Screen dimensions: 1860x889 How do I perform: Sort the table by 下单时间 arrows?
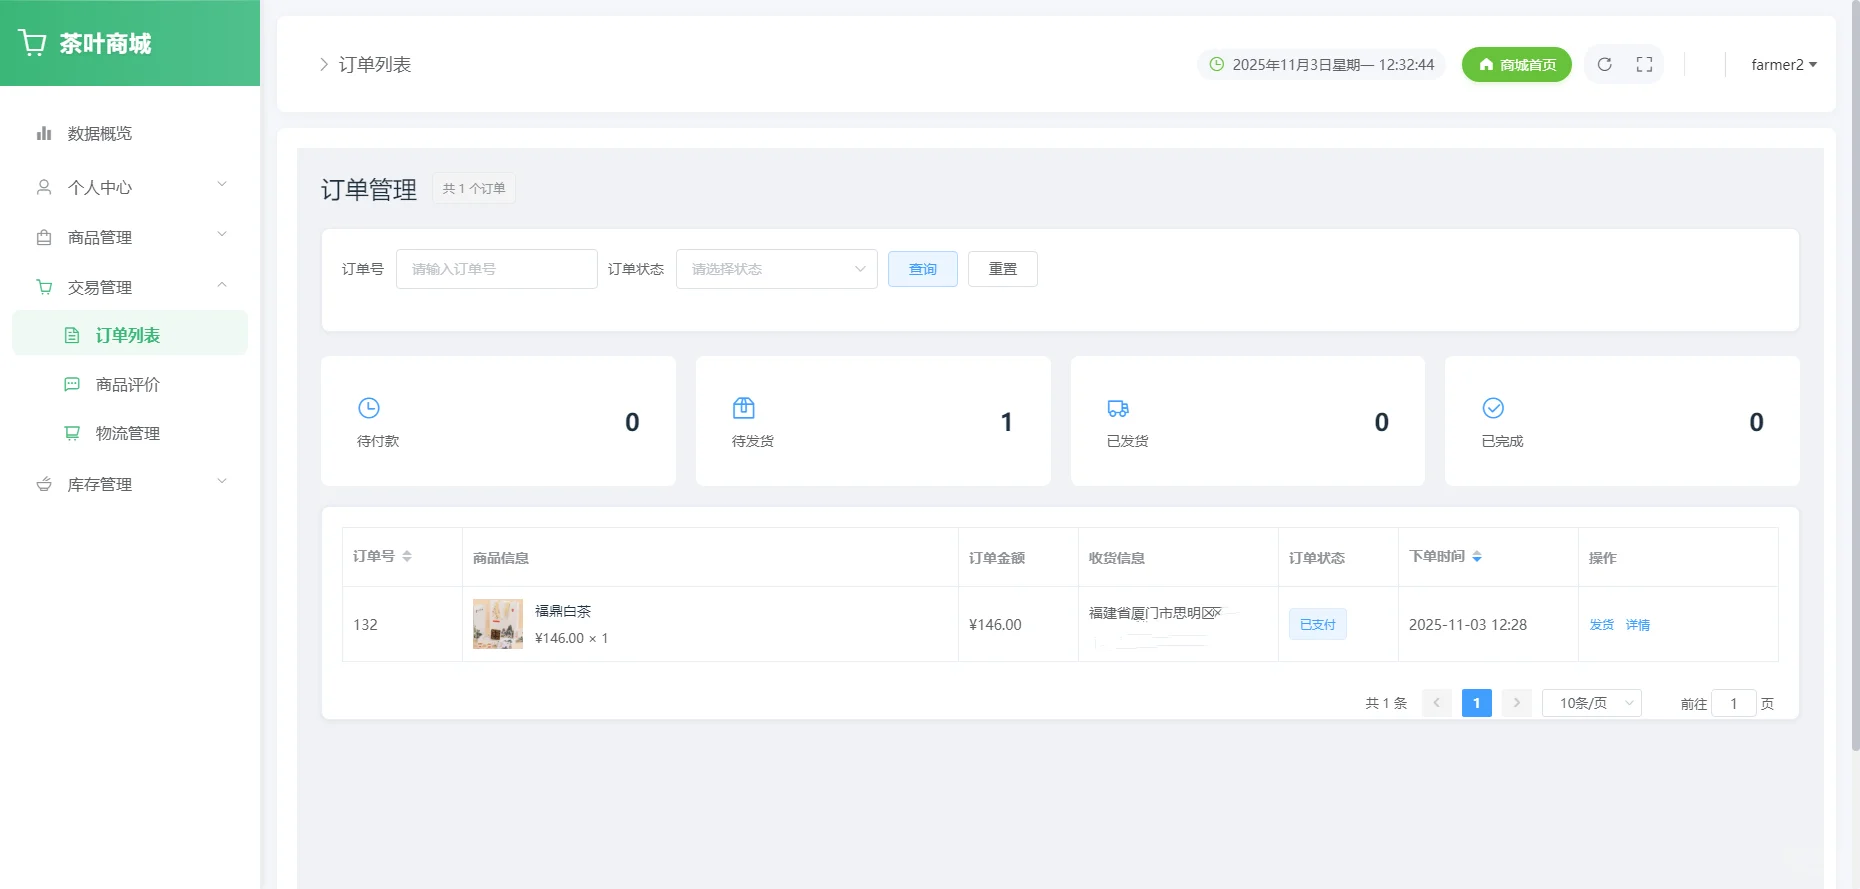(x=1477, y=556)
